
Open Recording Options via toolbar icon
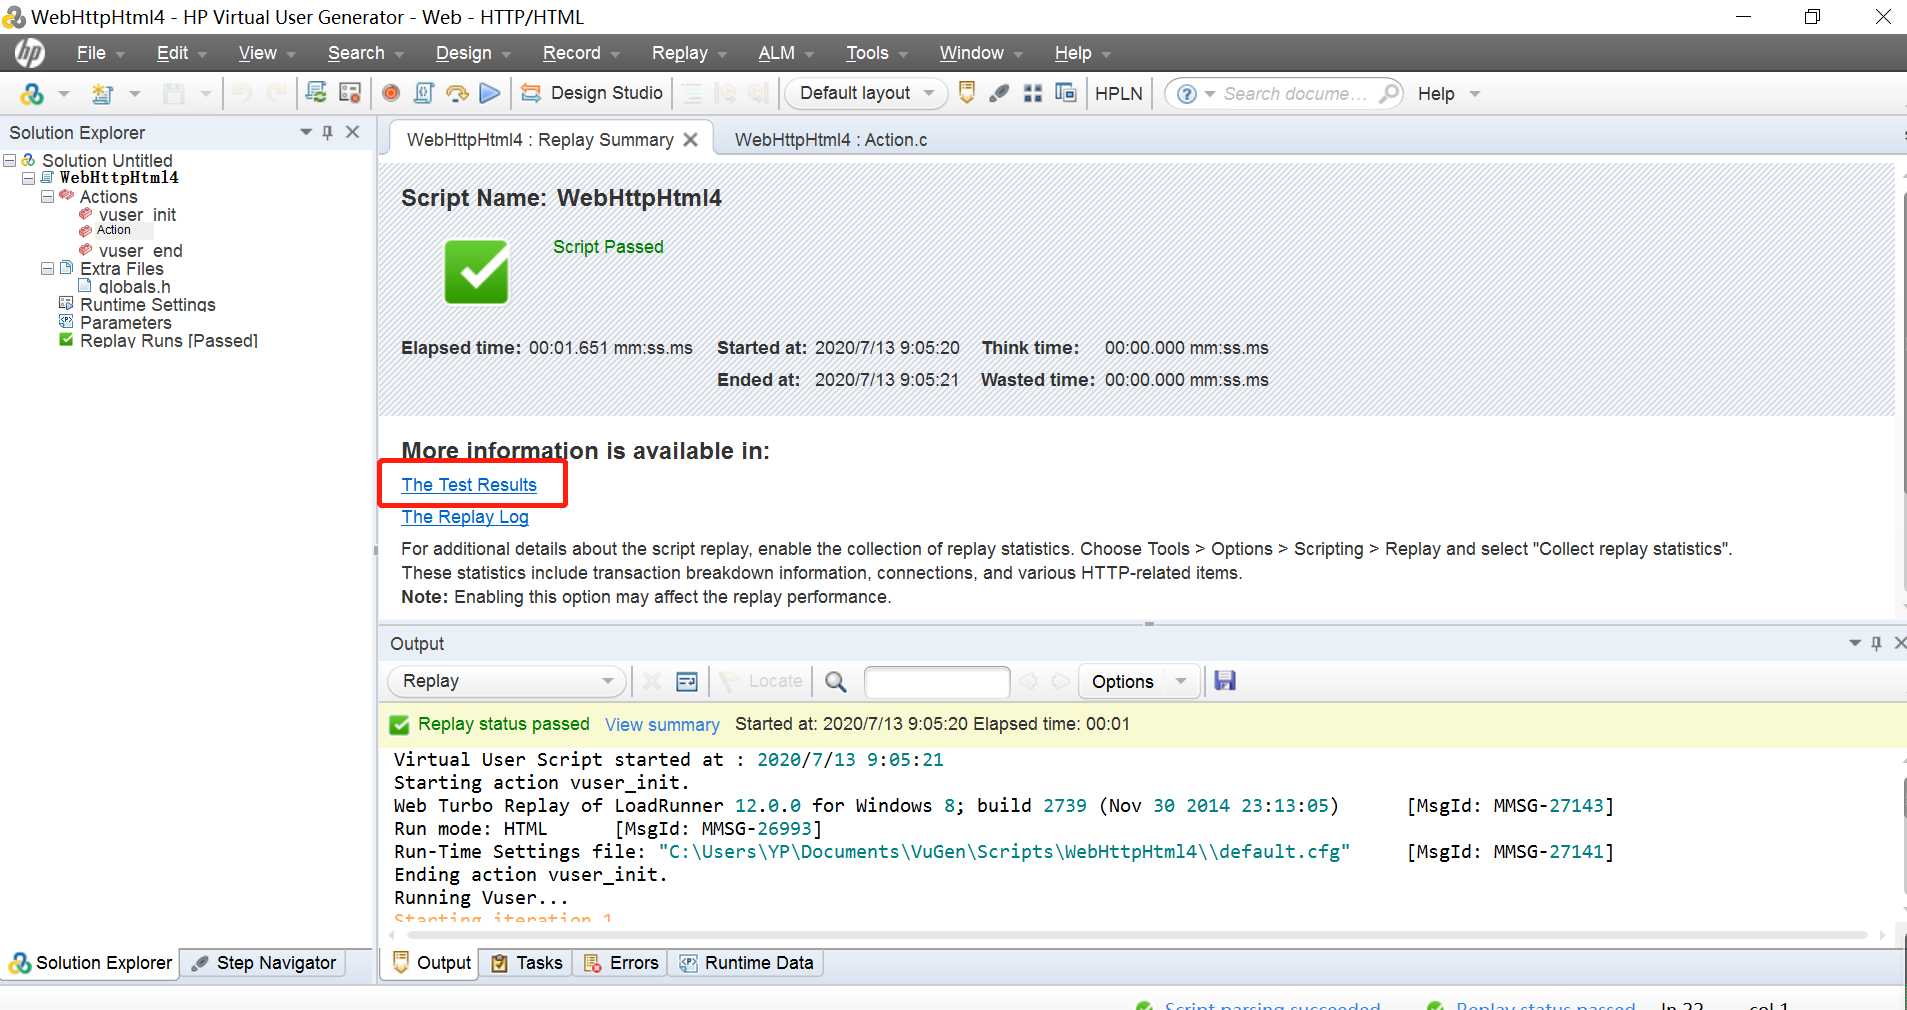click(350, 93)
